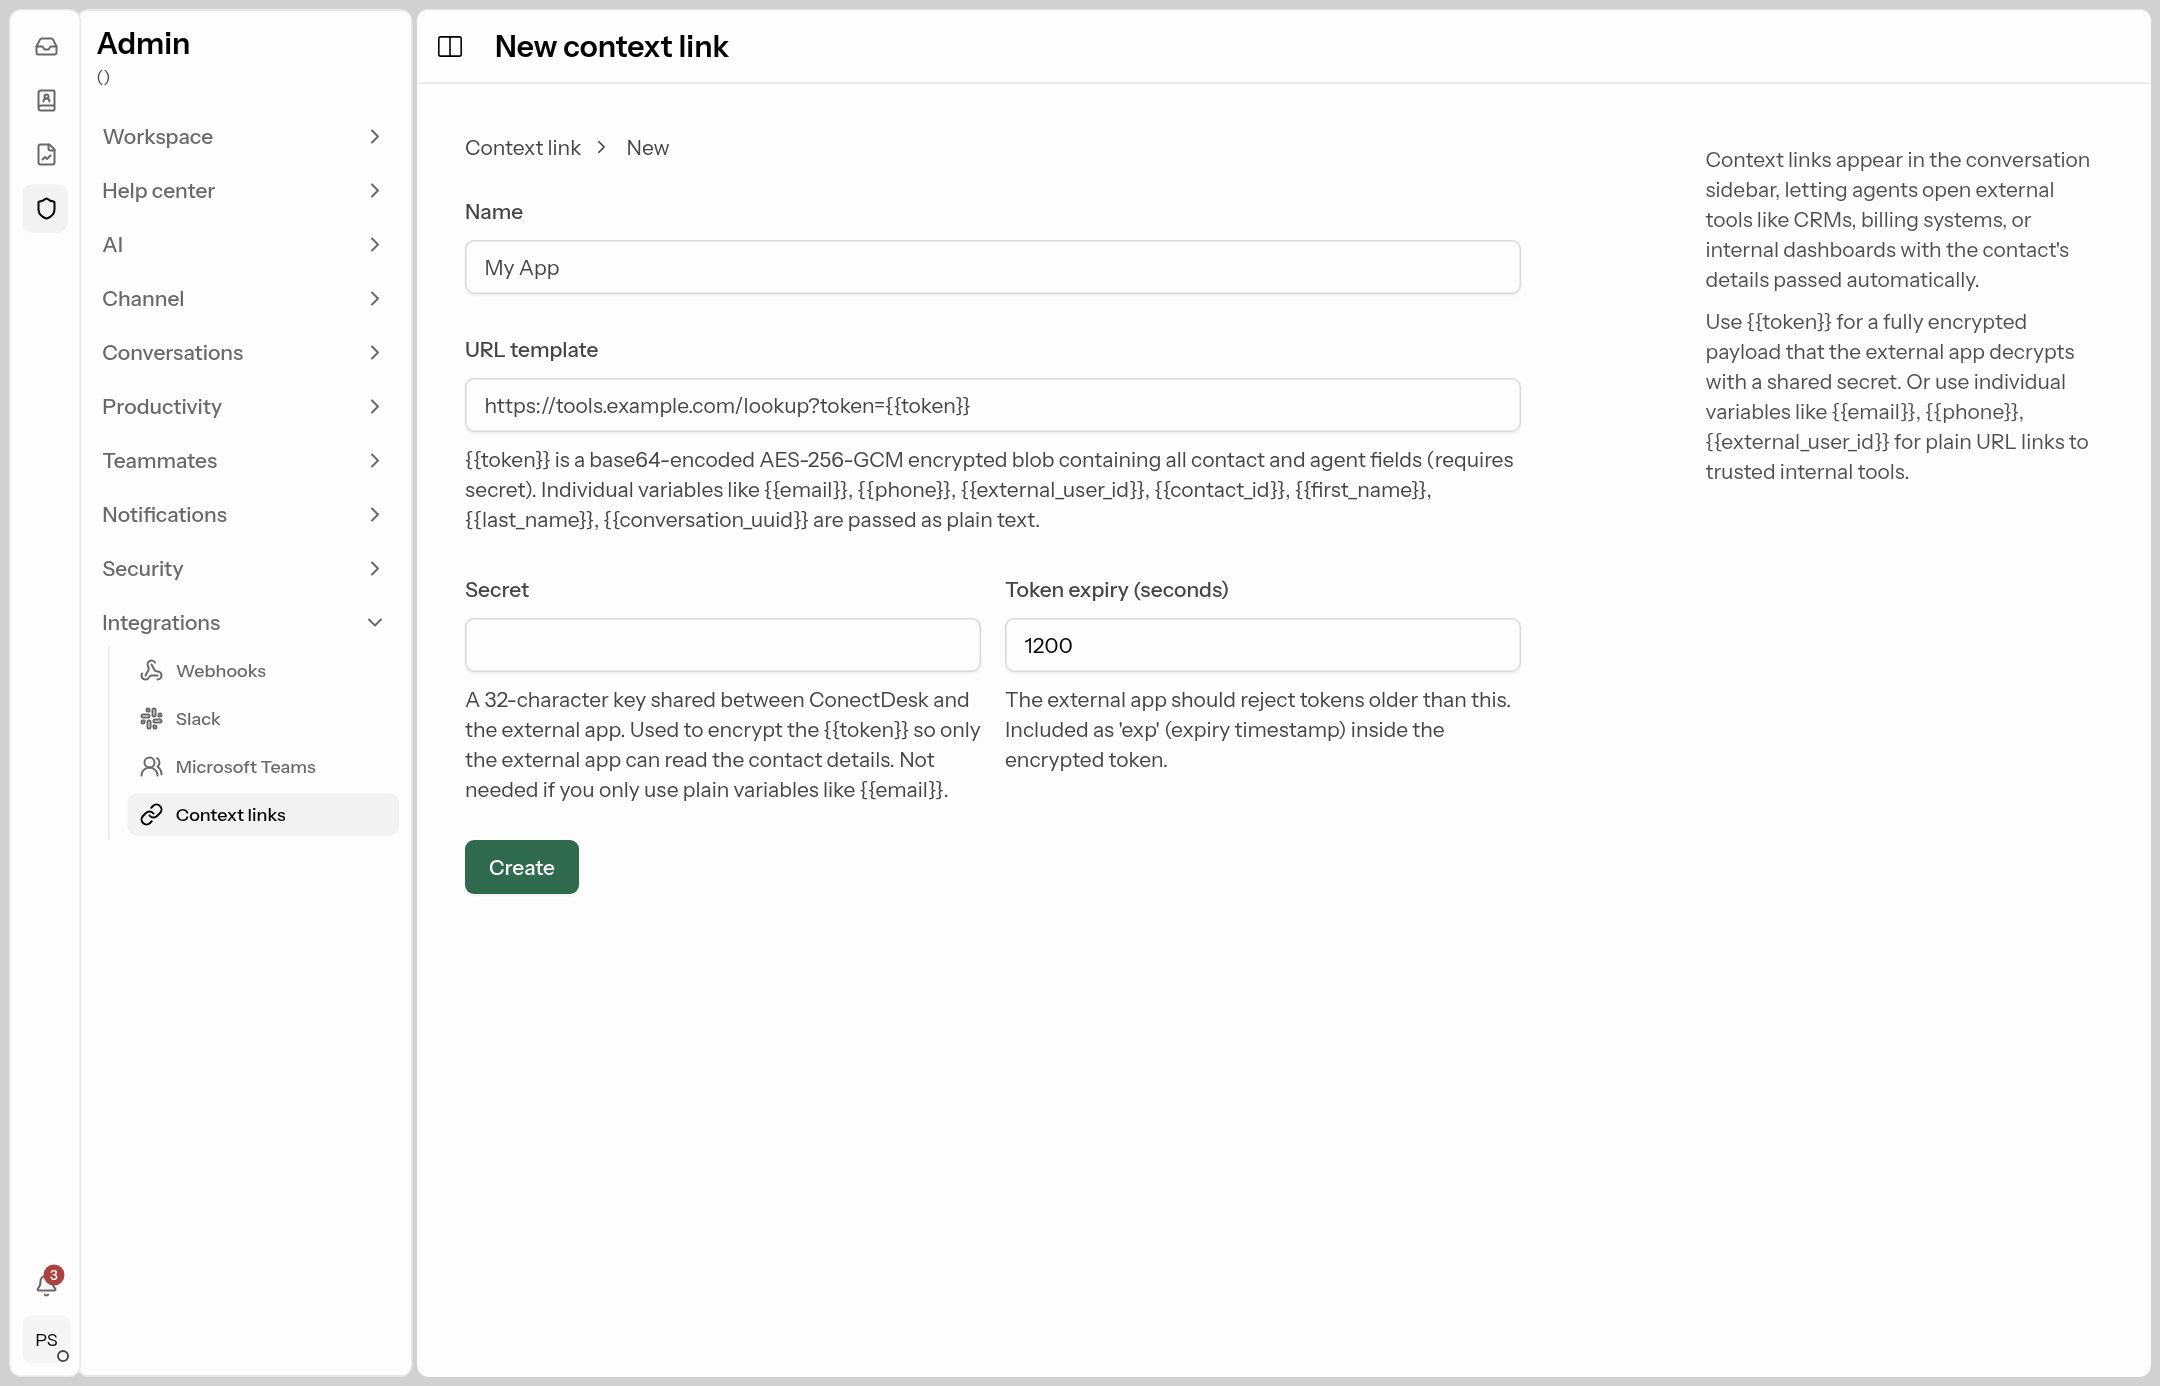Expand the Help center section
Image resolution: width=2160 pixels, height=1386 pixels.
pyautogui.click(x=243, y=191)
